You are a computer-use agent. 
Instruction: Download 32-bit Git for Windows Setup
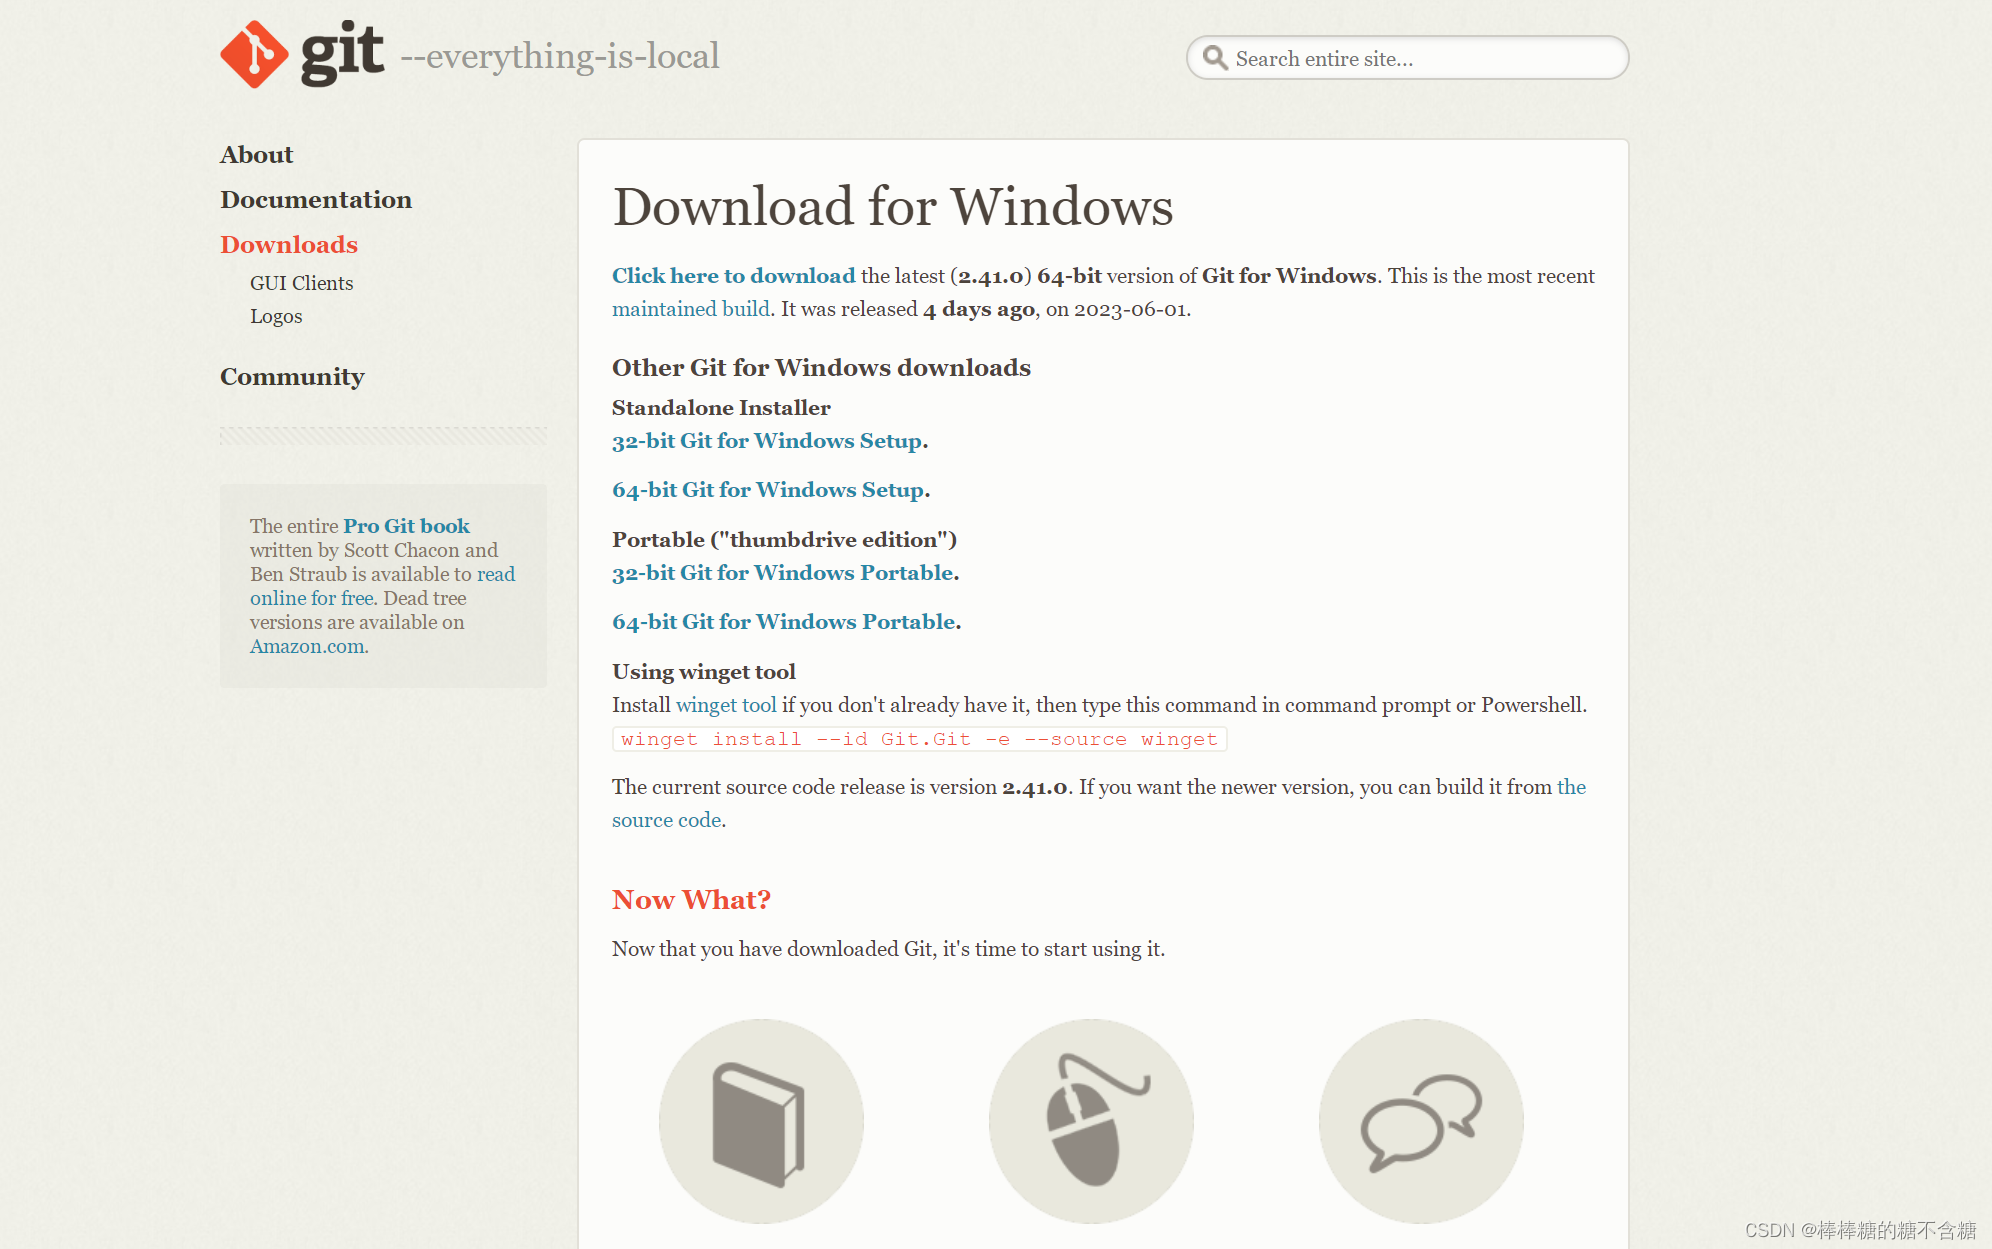pos(767,441)
